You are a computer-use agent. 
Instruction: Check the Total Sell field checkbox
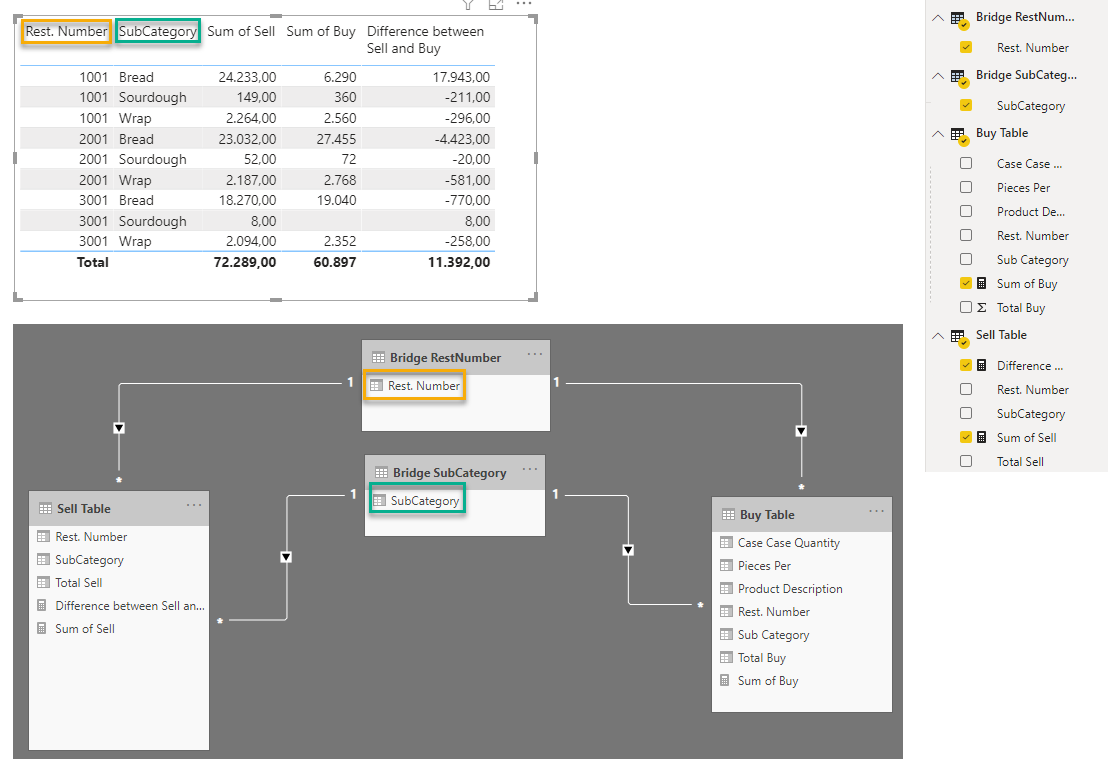point(966,461)
